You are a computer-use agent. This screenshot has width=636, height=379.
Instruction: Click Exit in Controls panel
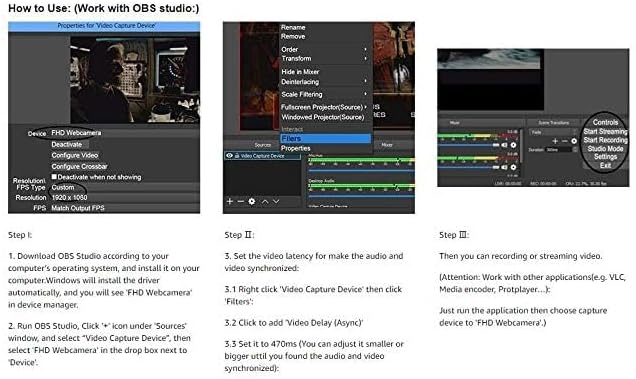605,166
